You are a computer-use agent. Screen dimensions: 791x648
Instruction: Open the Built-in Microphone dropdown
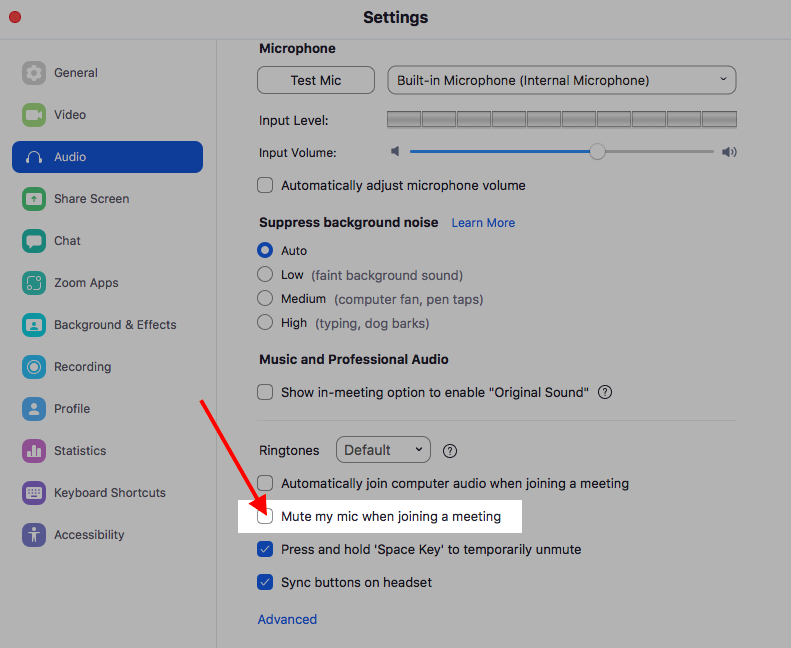(561, 80)
